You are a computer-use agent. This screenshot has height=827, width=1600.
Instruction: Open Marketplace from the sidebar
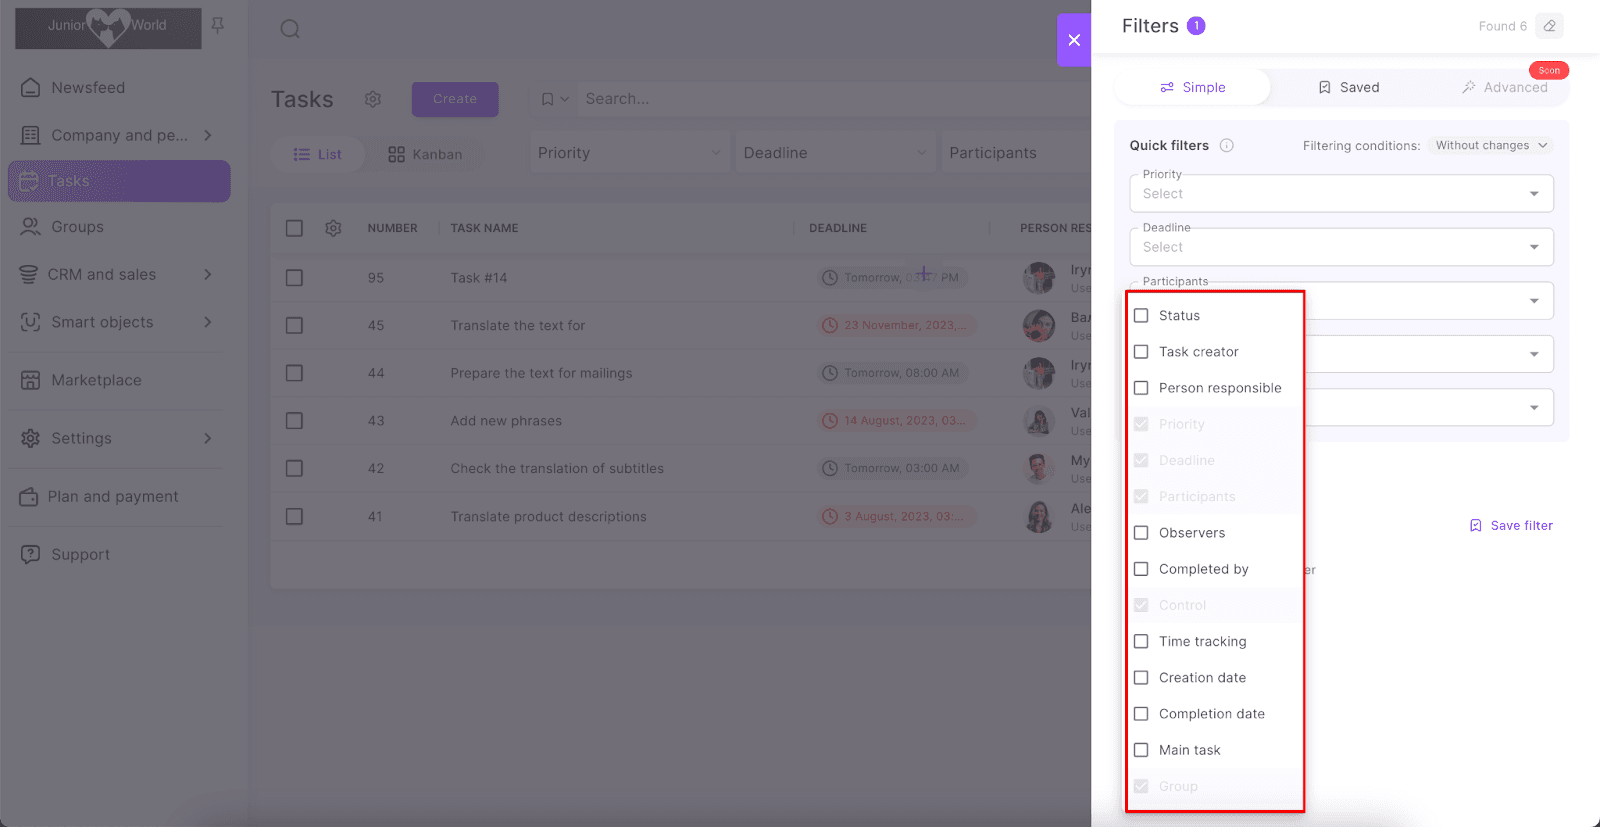pyautogui.click(x=96, y=380)
